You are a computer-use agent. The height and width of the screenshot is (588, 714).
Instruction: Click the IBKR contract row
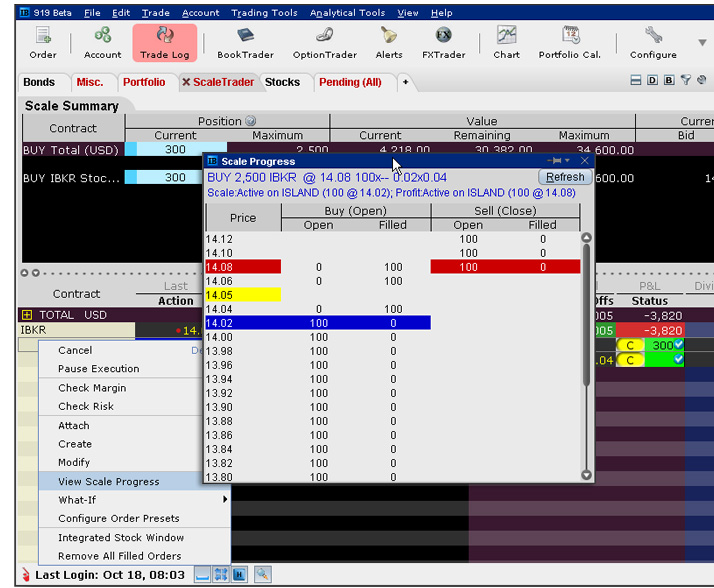tap(77, 330)
